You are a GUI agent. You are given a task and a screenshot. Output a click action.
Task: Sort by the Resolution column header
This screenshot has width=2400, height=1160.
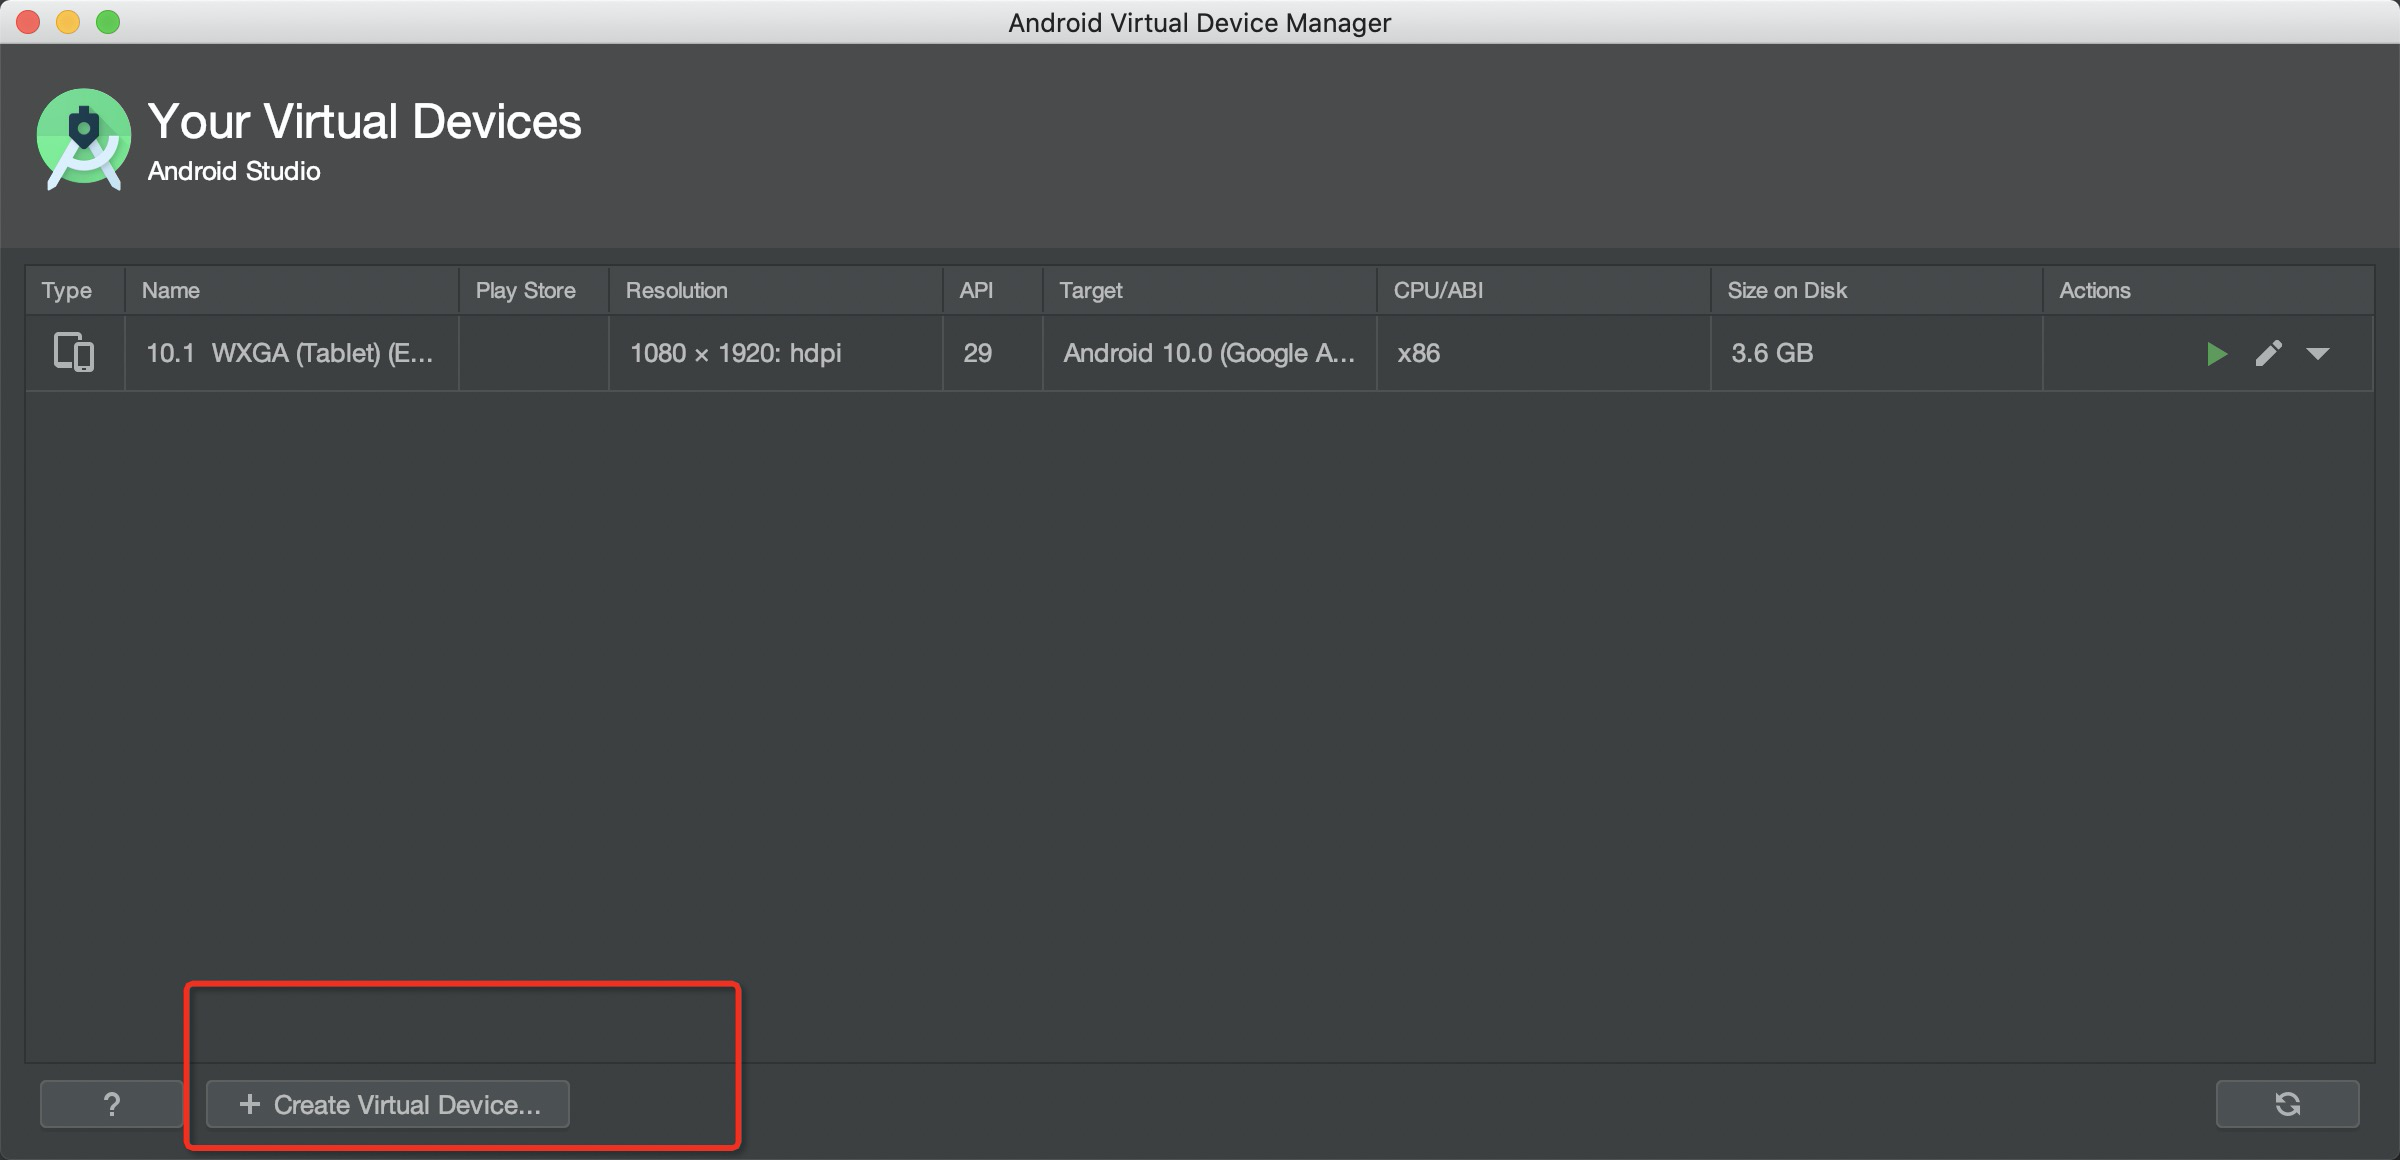tap(776, 290)
